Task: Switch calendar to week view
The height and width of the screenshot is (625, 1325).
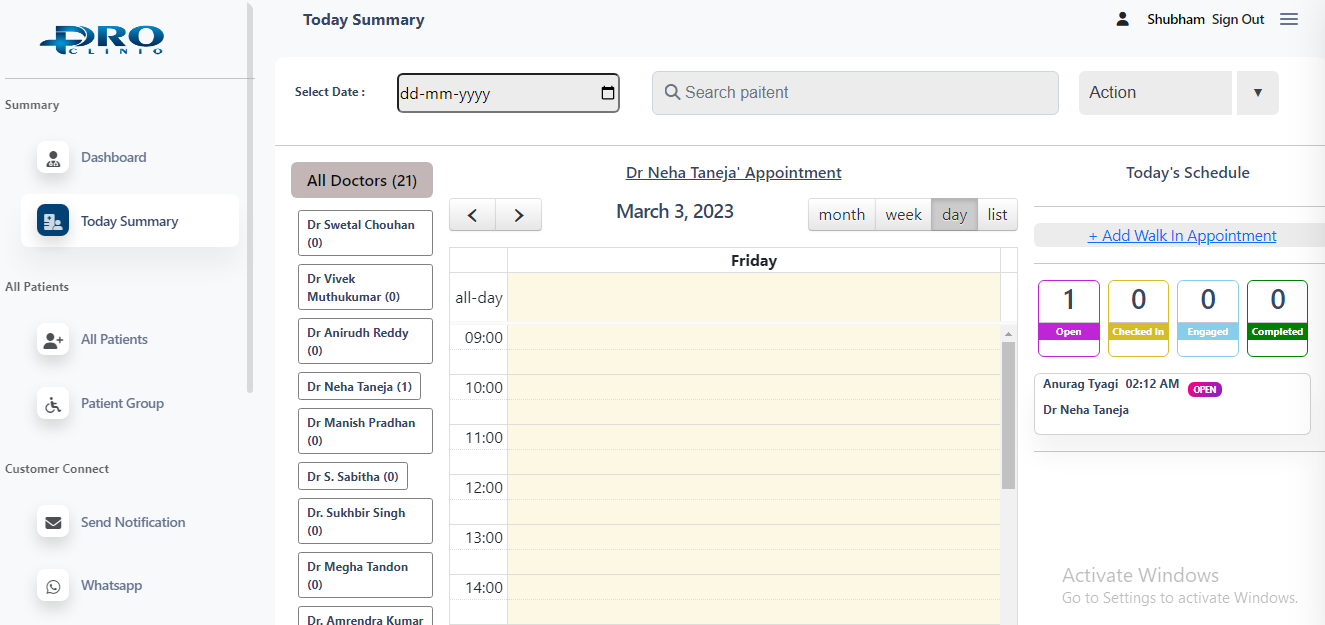Action: pos(903,215)
